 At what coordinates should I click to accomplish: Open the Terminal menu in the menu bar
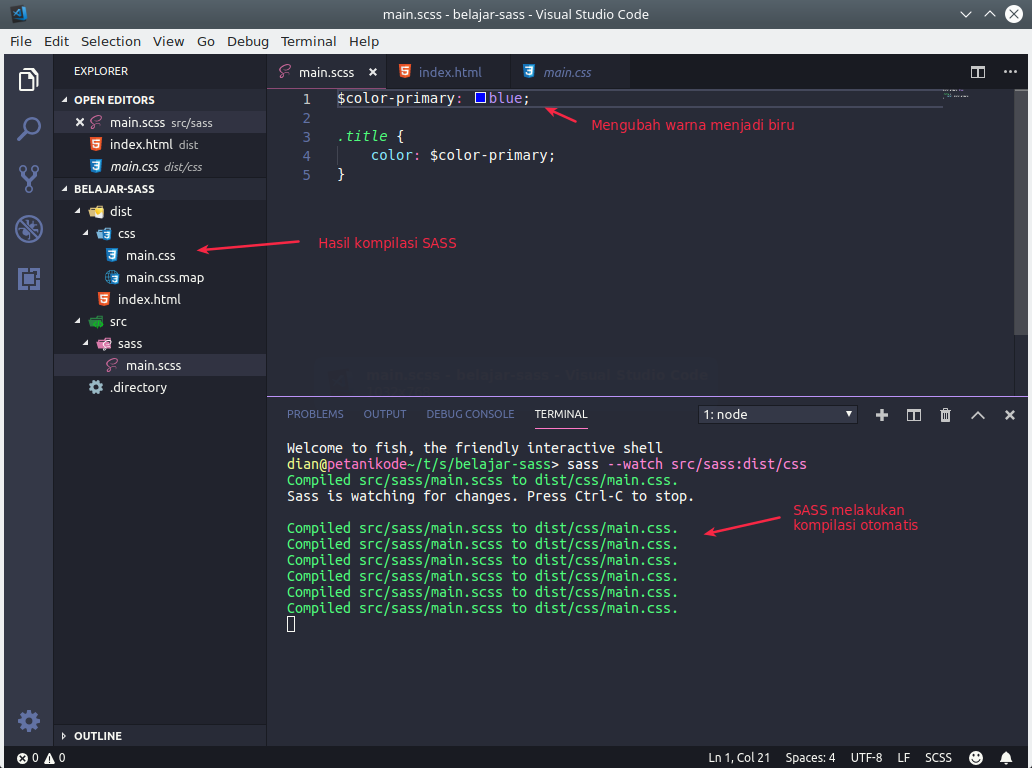tap(308, 41)
